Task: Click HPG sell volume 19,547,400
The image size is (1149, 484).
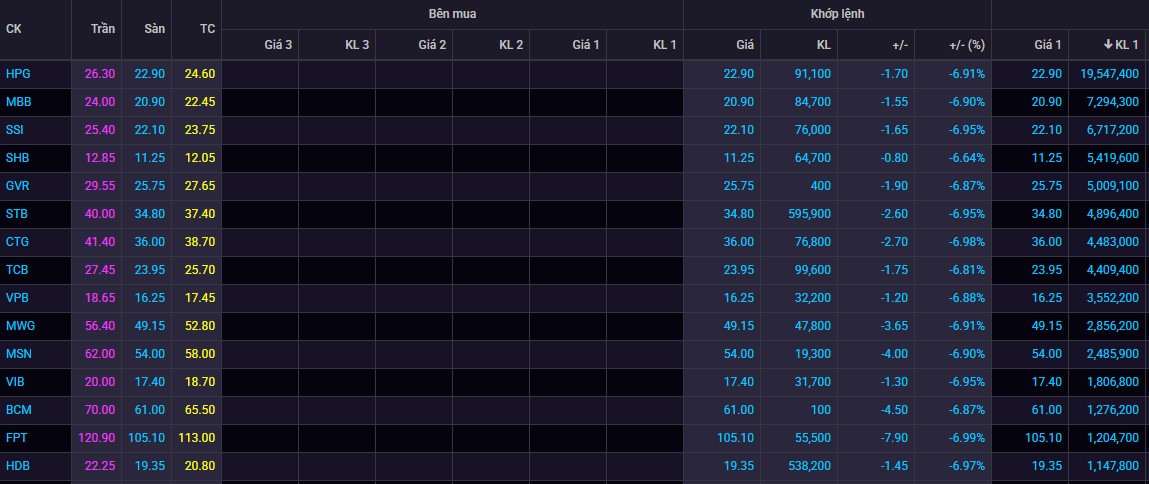Action: [x=1109, y=73]
